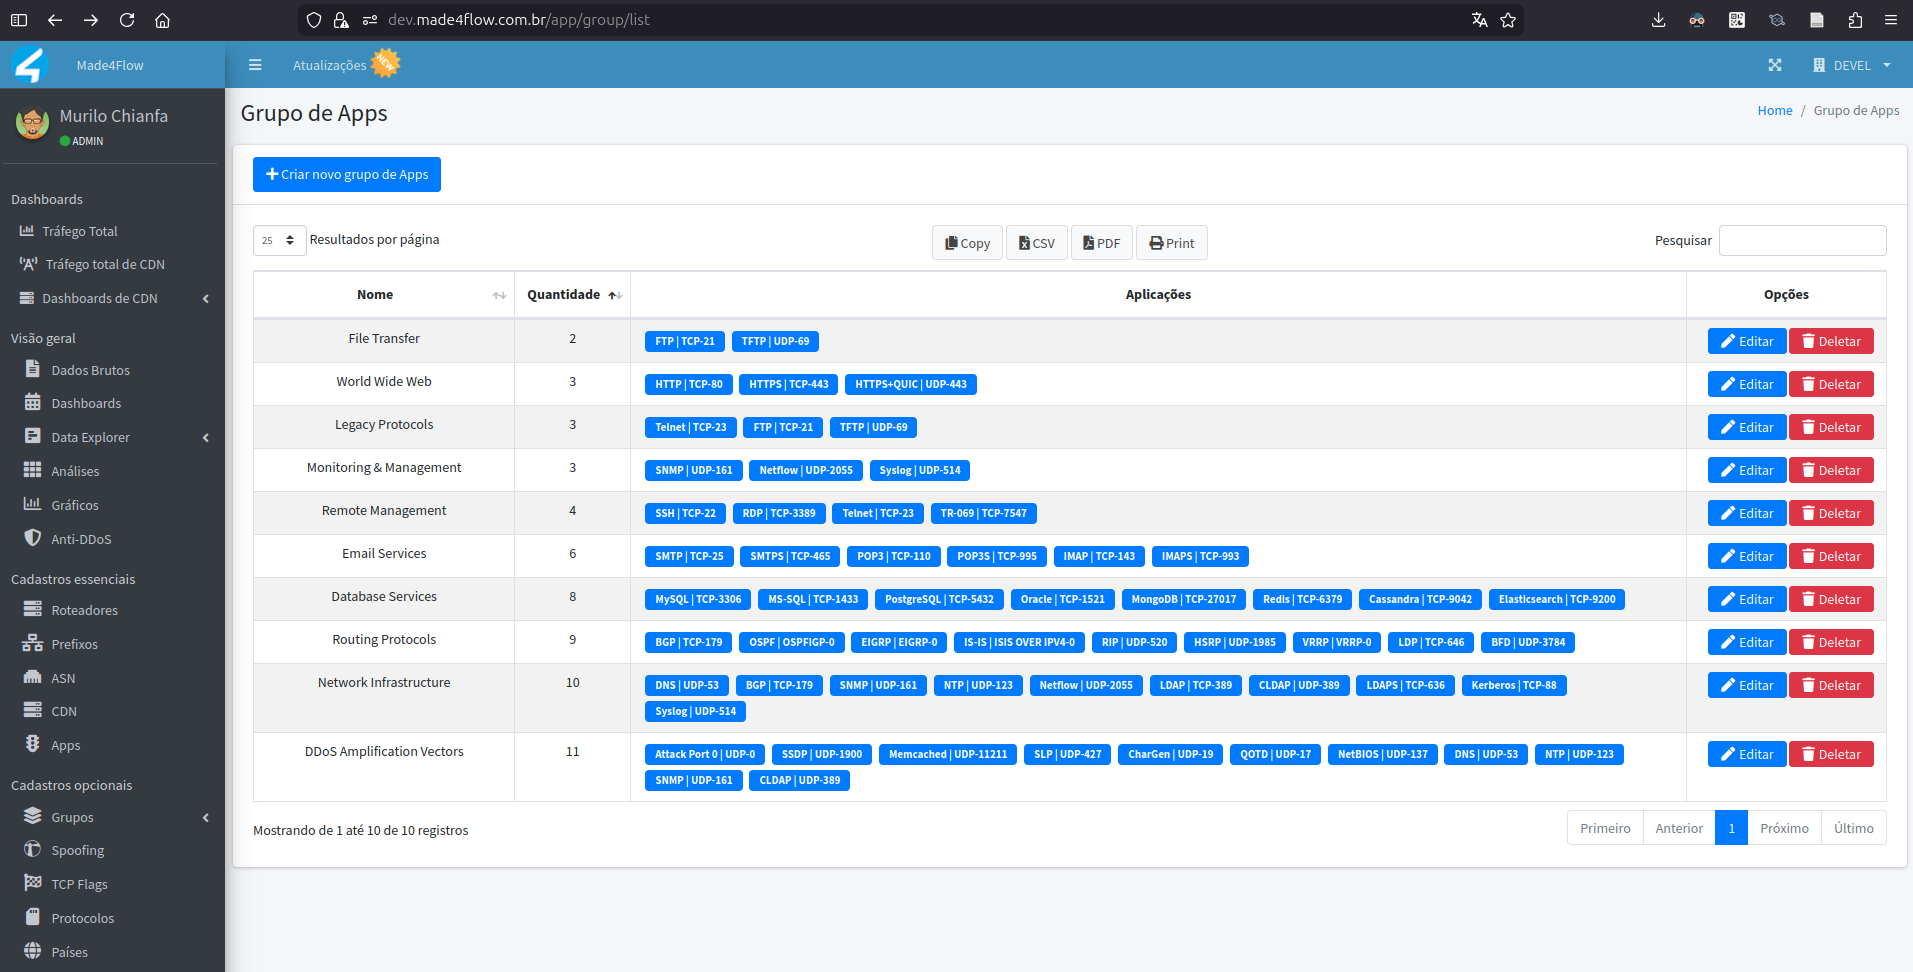Click the Pesquisar search field
Screen dimensions: 1913x972
pyautogui.click(x=1801, y=241)
